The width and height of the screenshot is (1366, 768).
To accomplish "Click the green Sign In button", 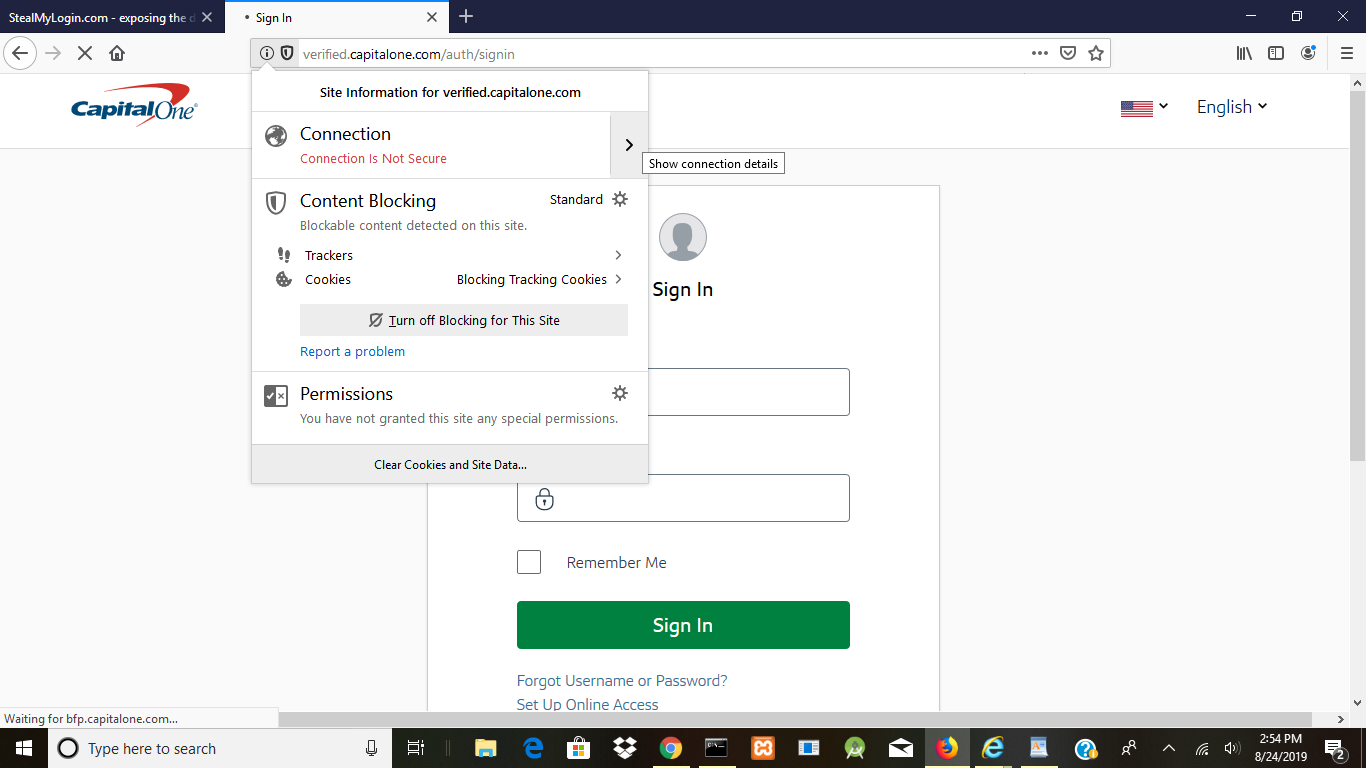I will [683, 625].
